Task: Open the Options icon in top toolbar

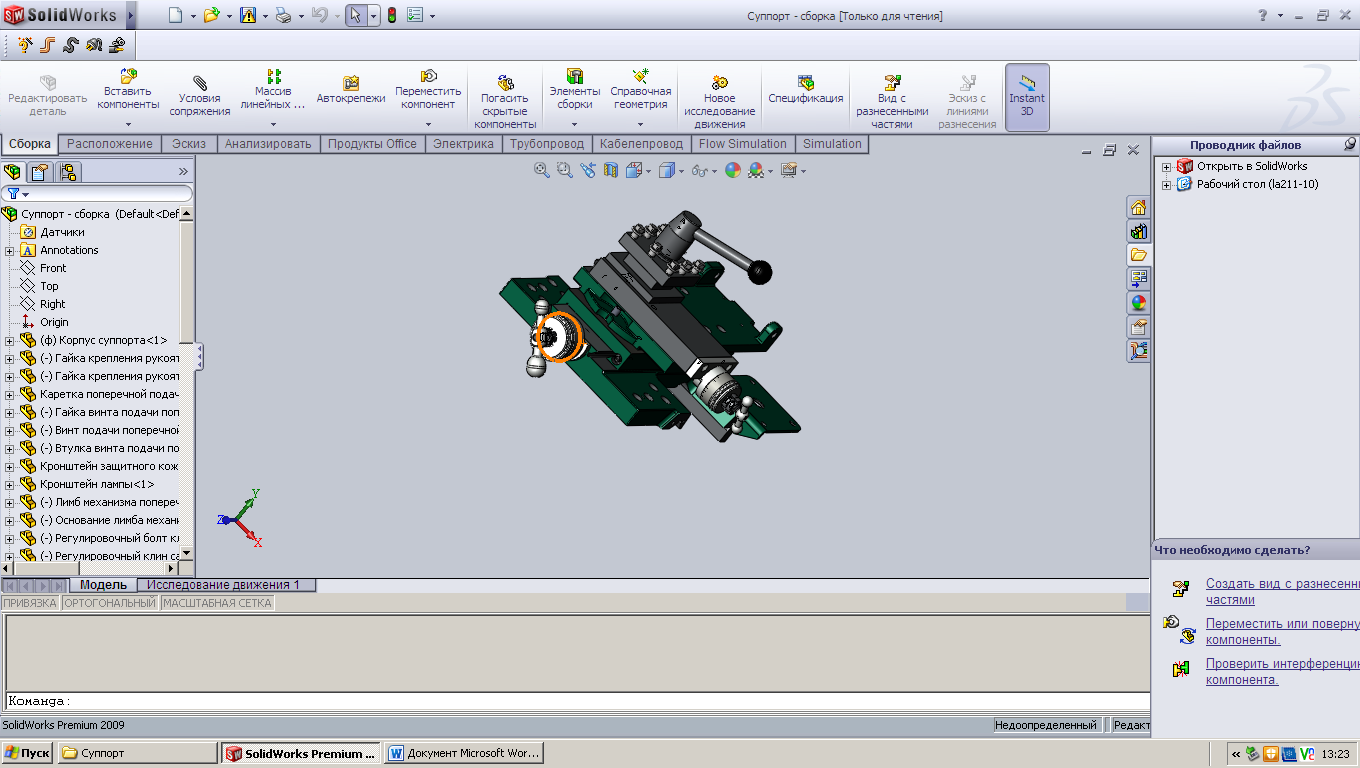Action: 415,16
